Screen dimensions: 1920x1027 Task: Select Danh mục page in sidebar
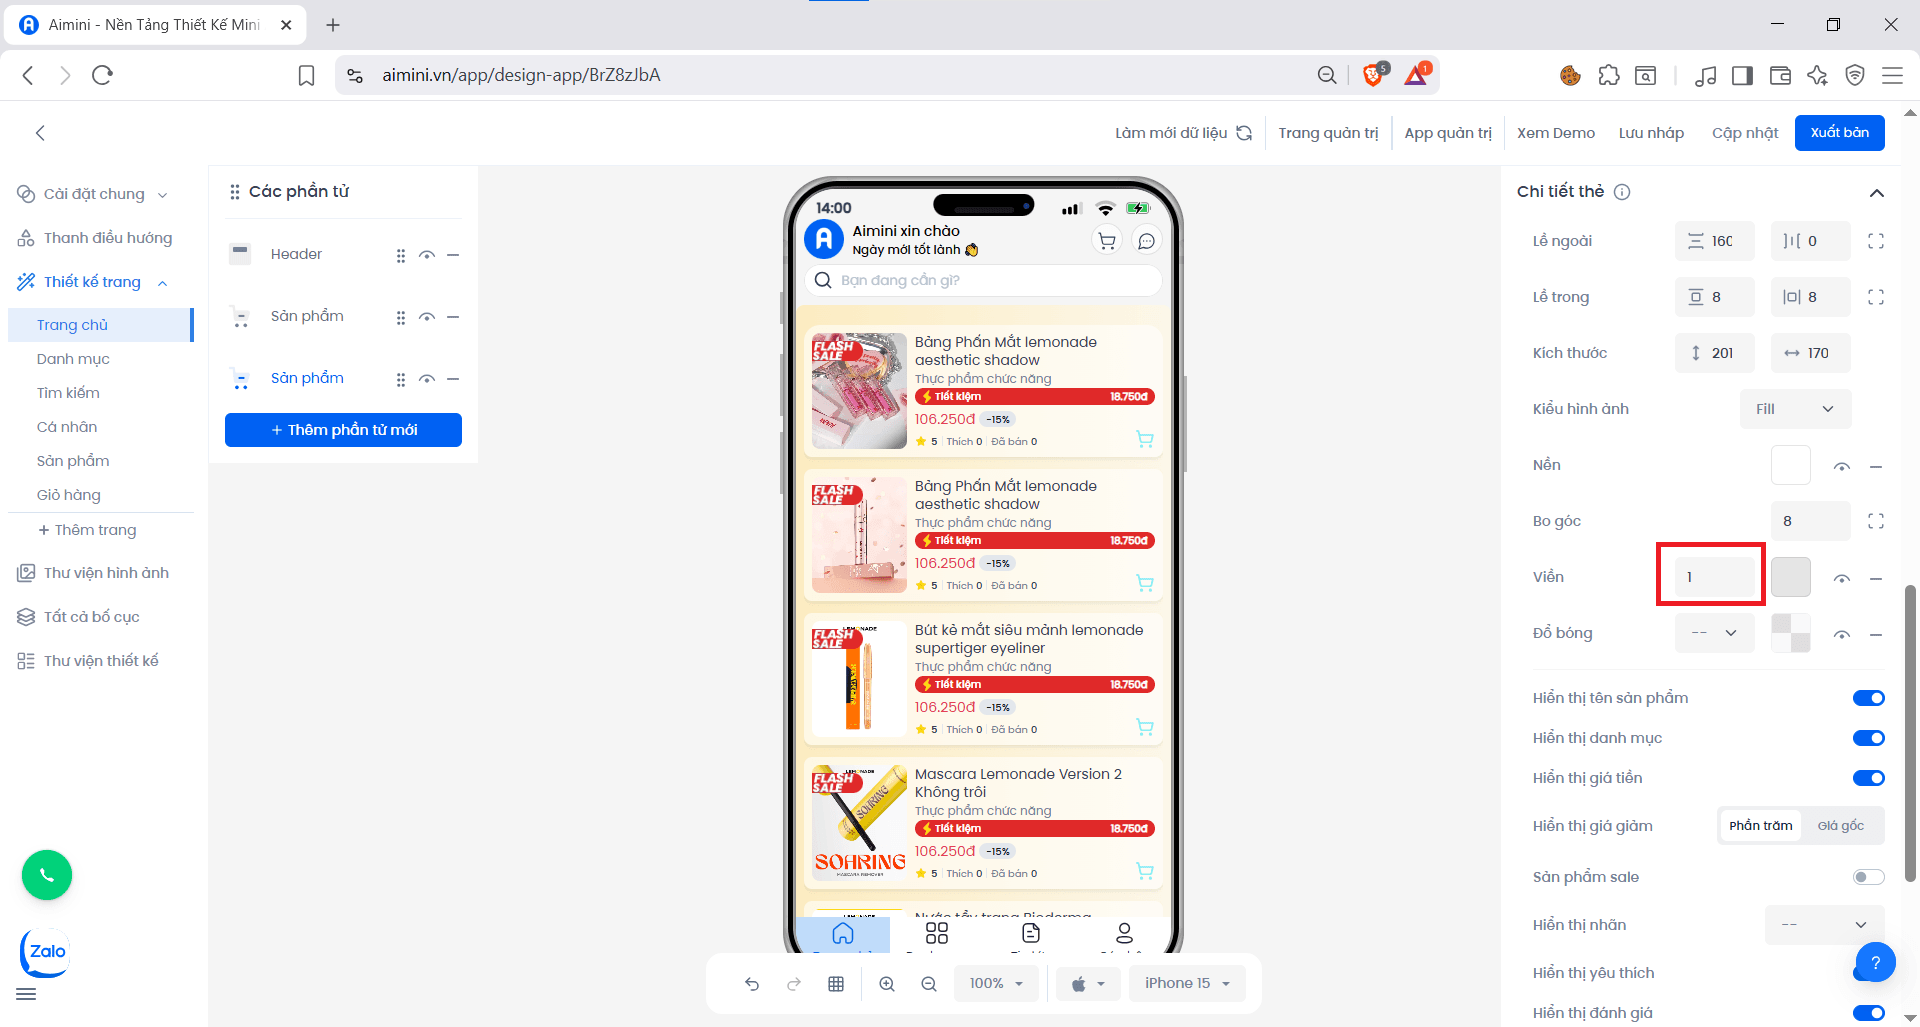point(73,359)
